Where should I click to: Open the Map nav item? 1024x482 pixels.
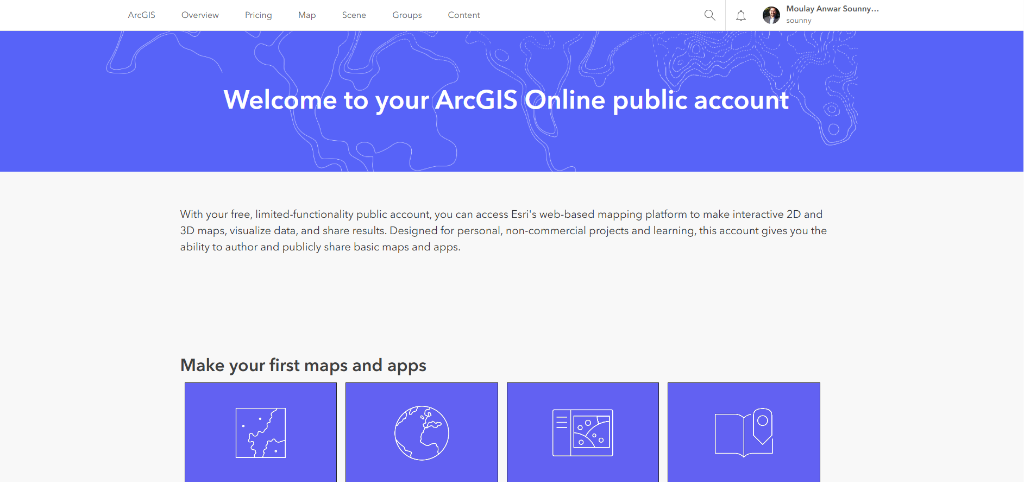[307, 15]
